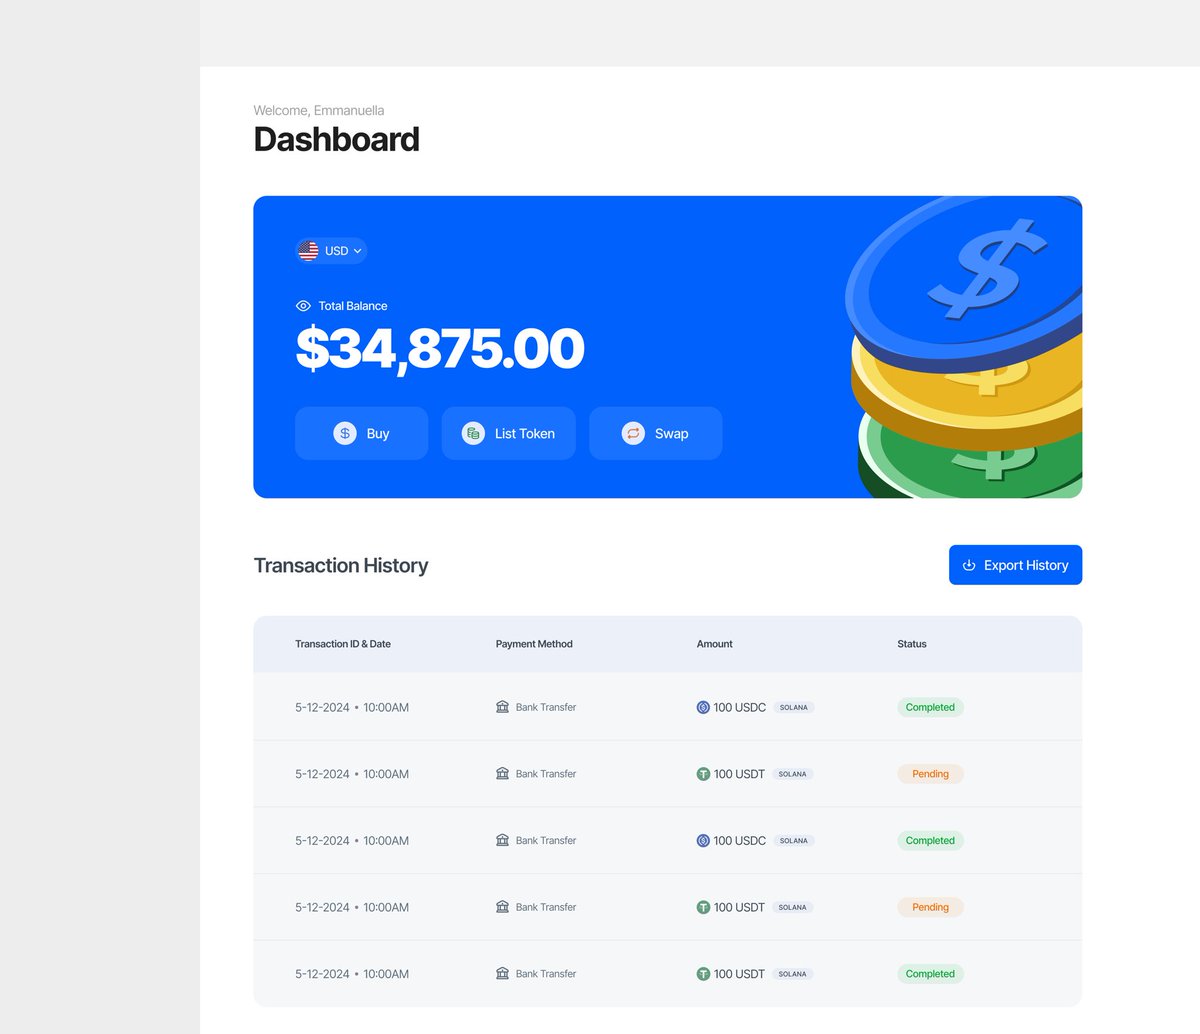
Task: Click the Total Balance label
Action: [353, 306]
